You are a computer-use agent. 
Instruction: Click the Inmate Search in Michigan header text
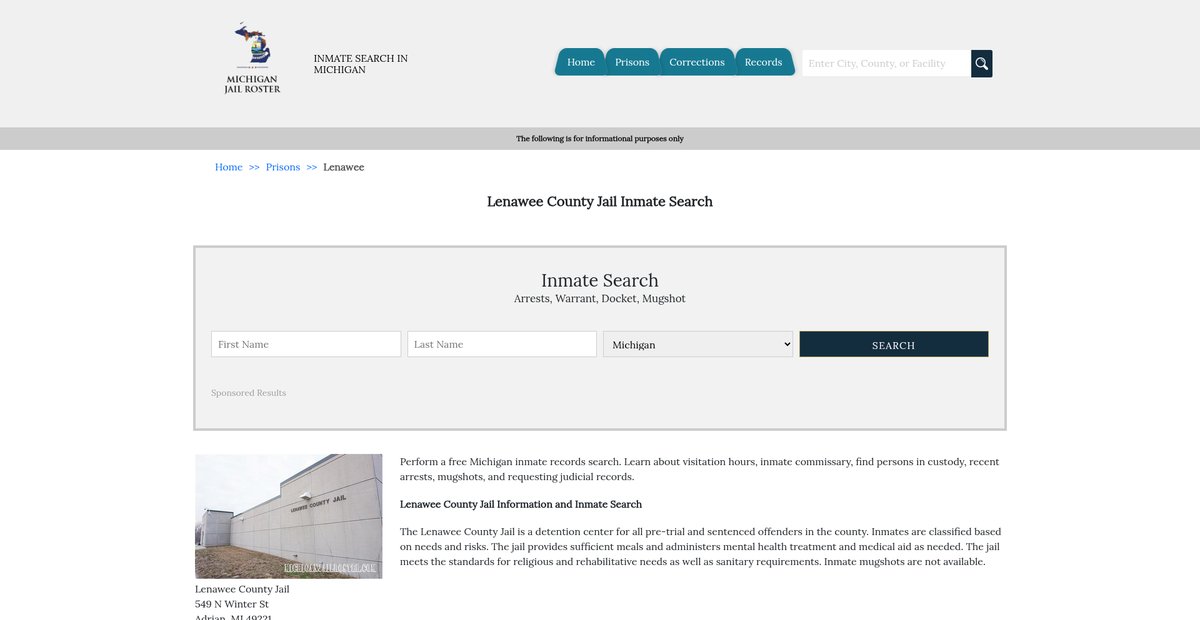(x=360, y=64)
